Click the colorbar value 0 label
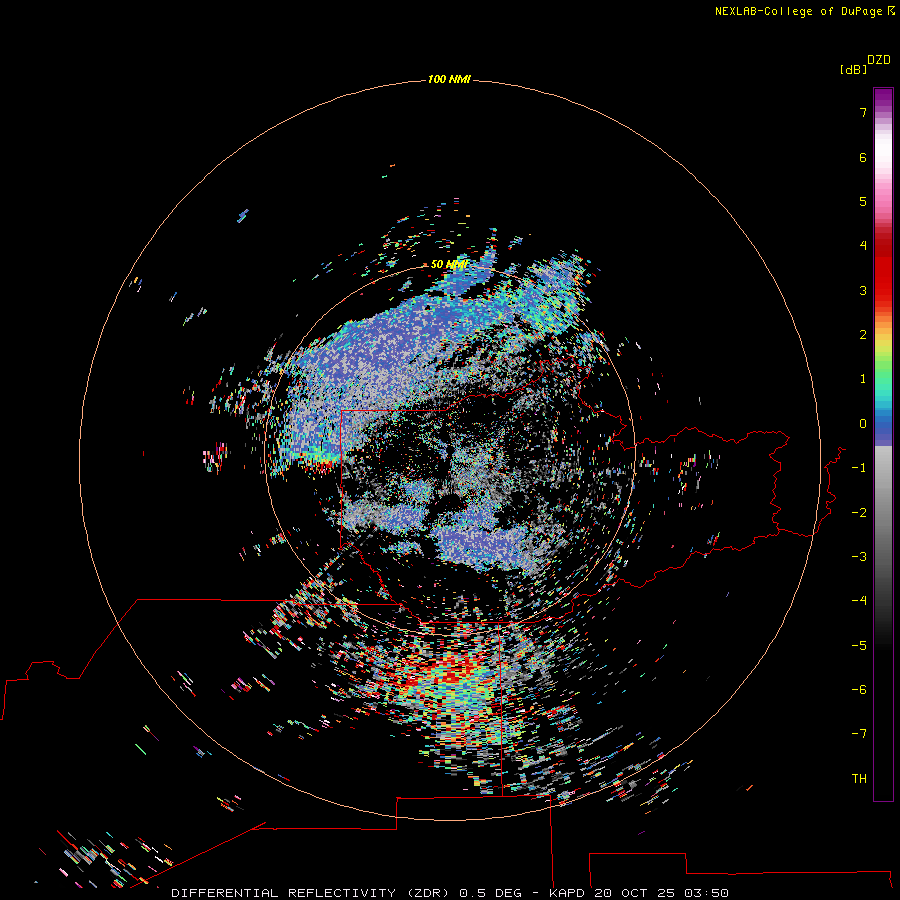This screenshot has width=900, height=900. 863,424
